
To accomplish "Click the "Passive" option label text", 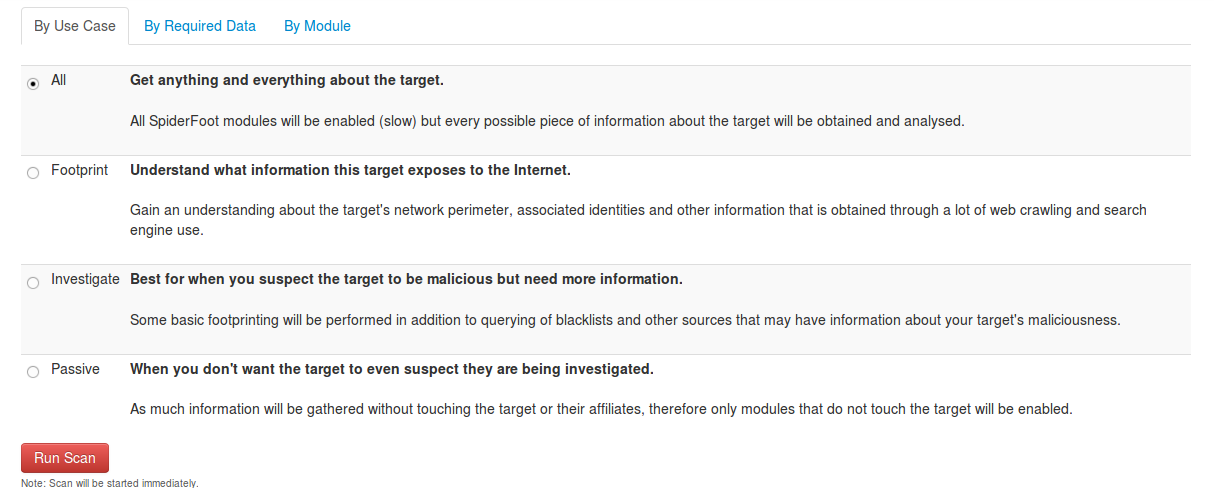I will pyautogui.click(x=76, y=369).
